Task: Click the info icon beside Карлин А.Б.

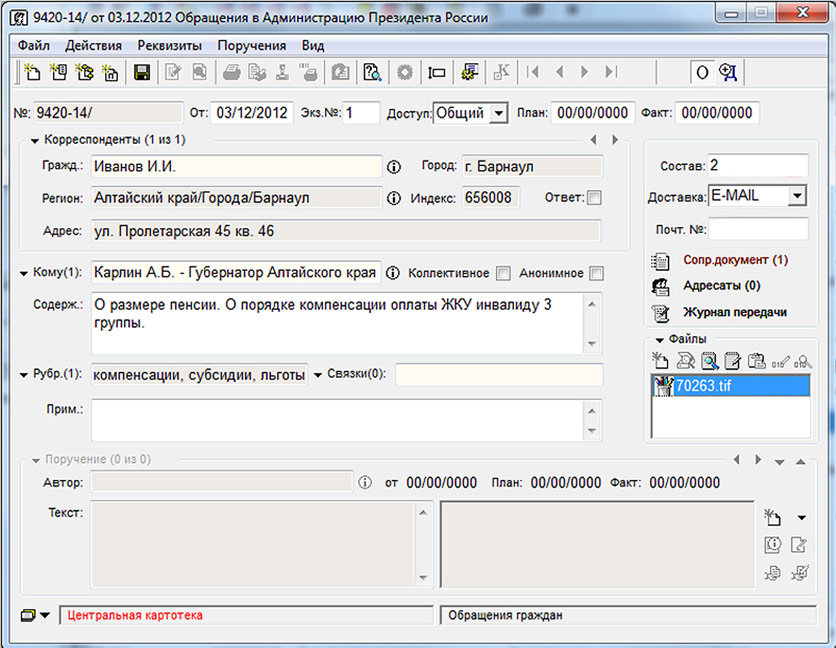Action: click(x=393, y=273)
